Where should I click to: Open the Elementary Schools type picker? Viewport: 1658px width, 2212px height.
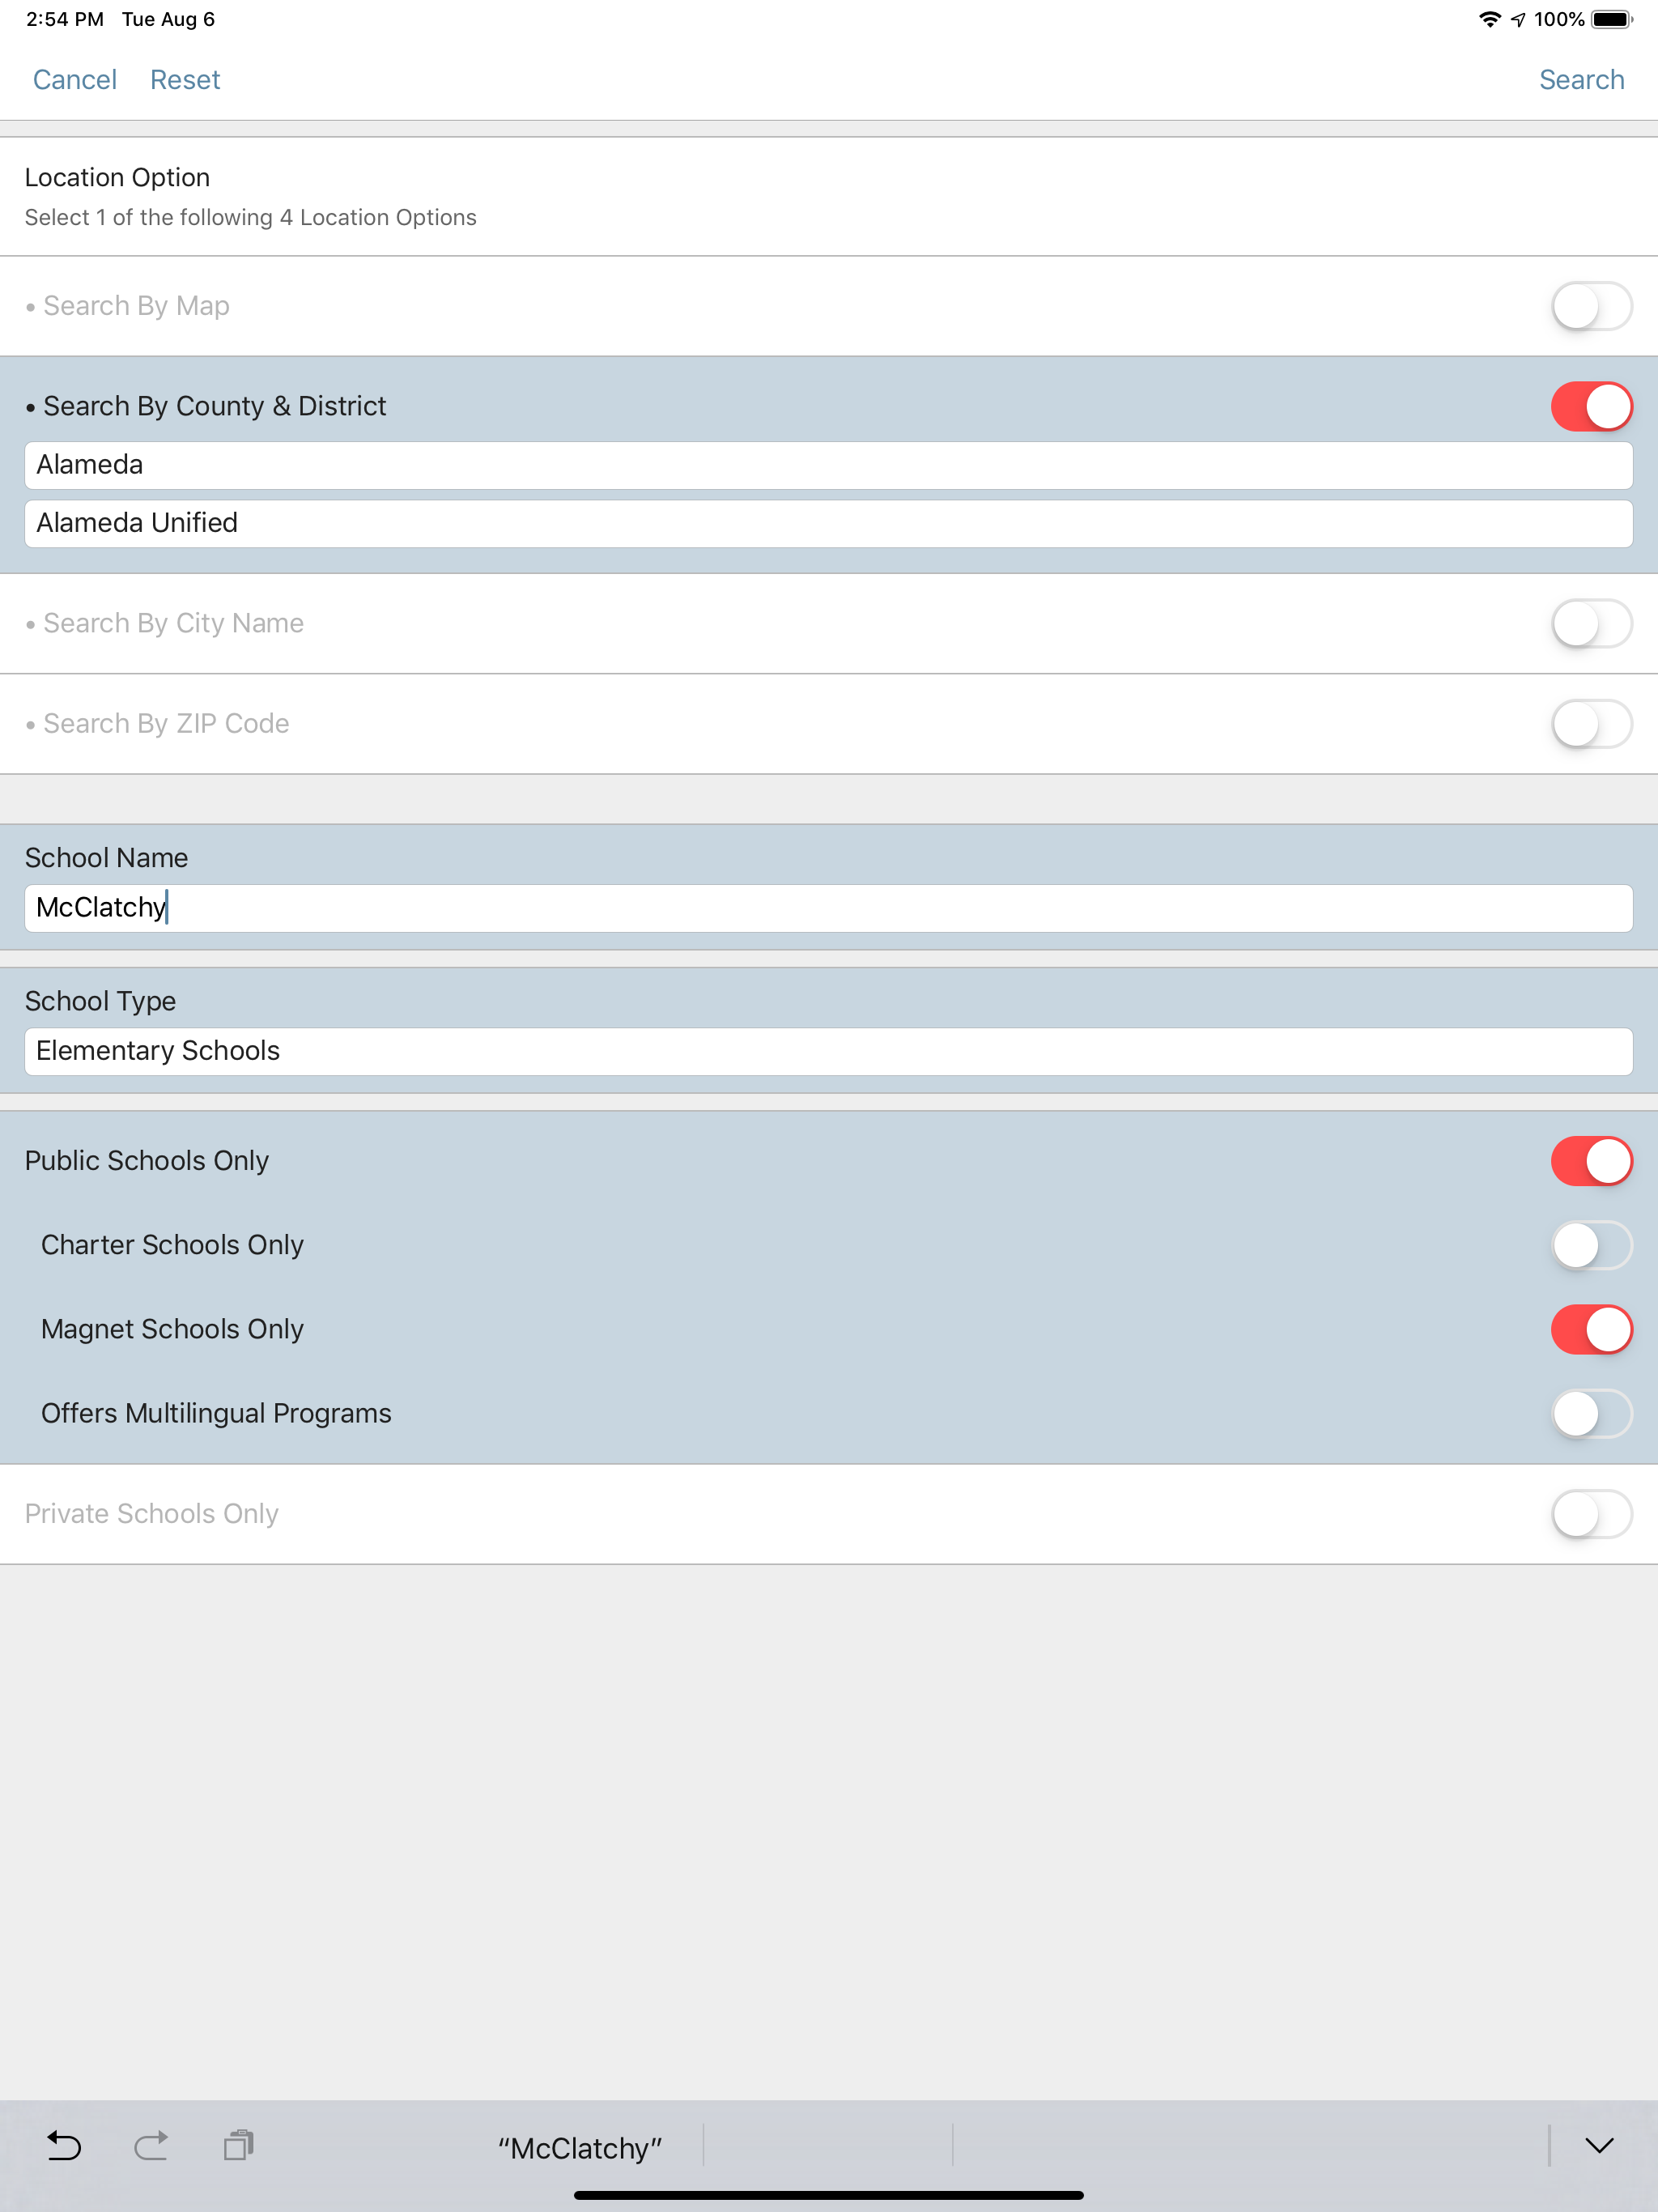[x=829, y=1051]
